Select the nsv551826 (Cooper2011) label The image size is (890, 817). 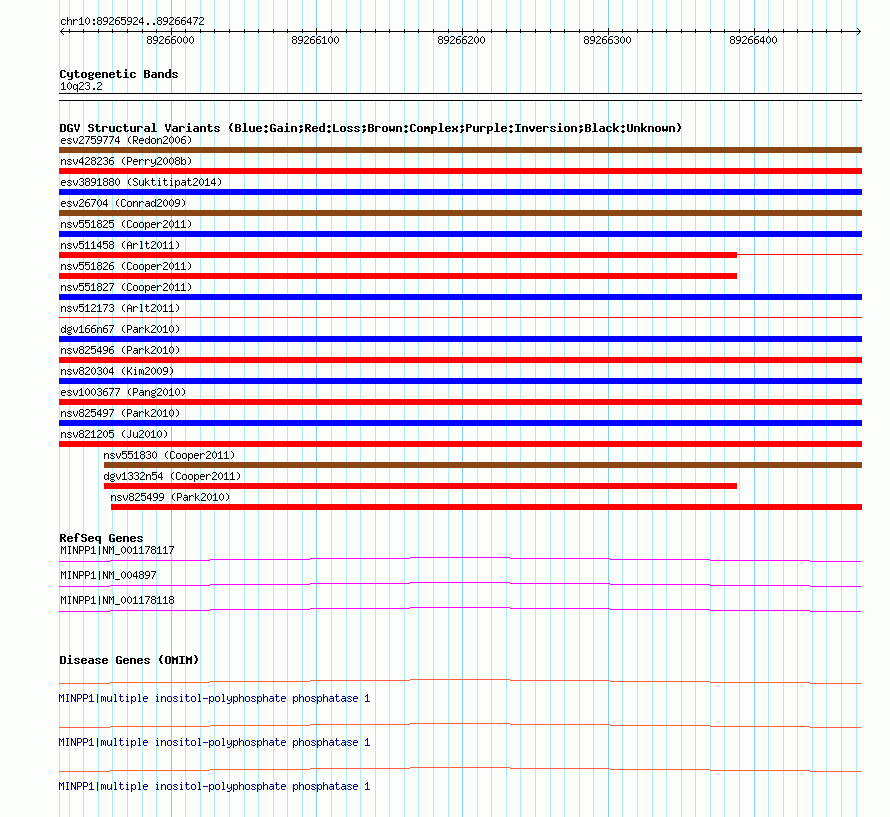click(x=126, y=266)
